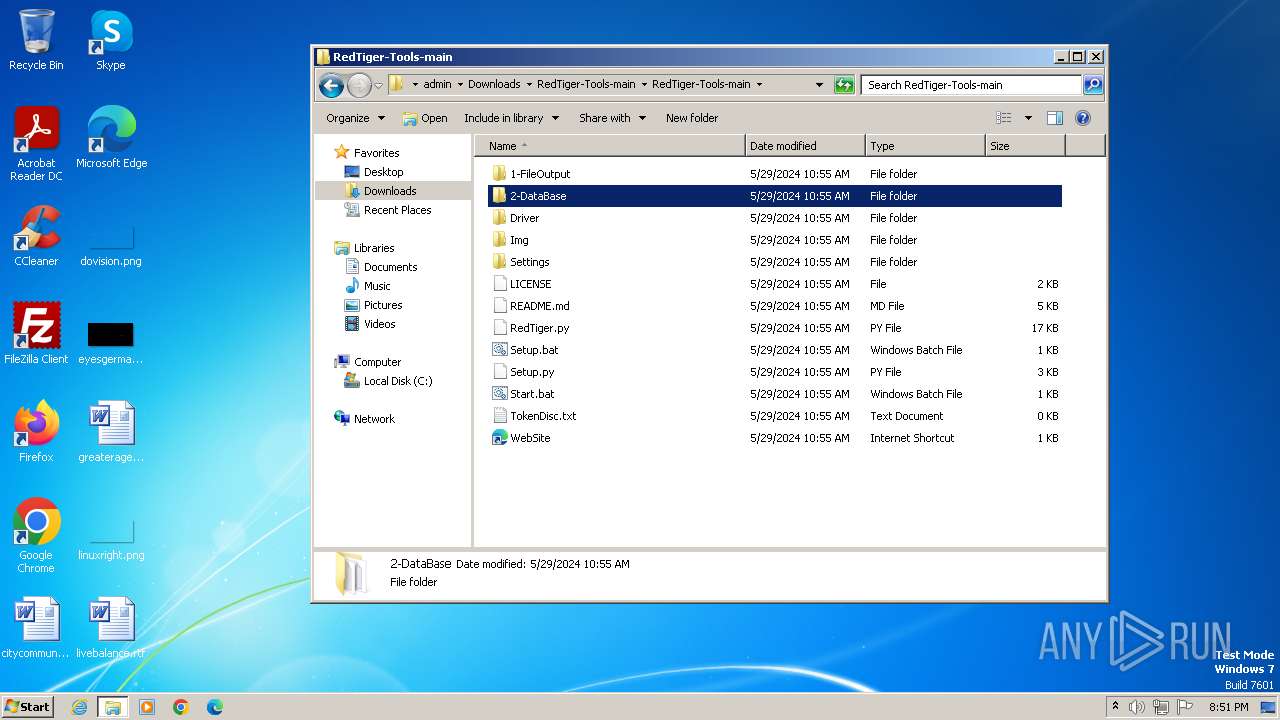Select Pictures library
The height and width of the screenshot is (720, 1280).
click(383, 305)
